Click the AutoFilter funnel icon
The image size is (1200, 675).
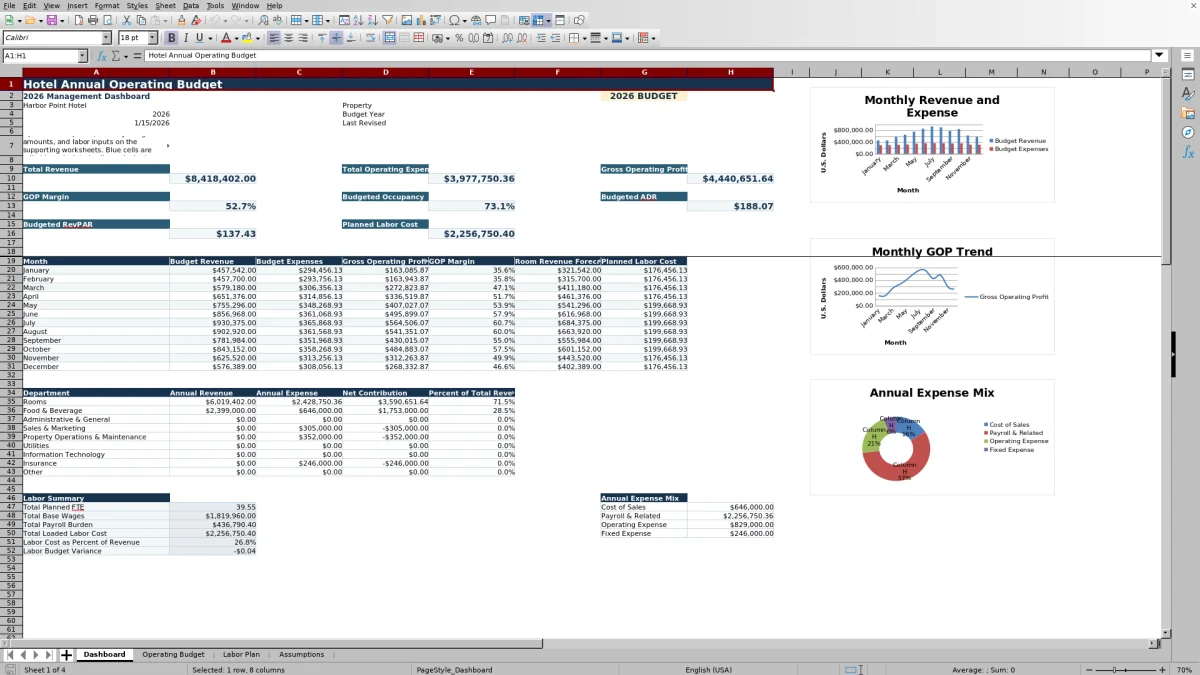[x=387, y=20]
